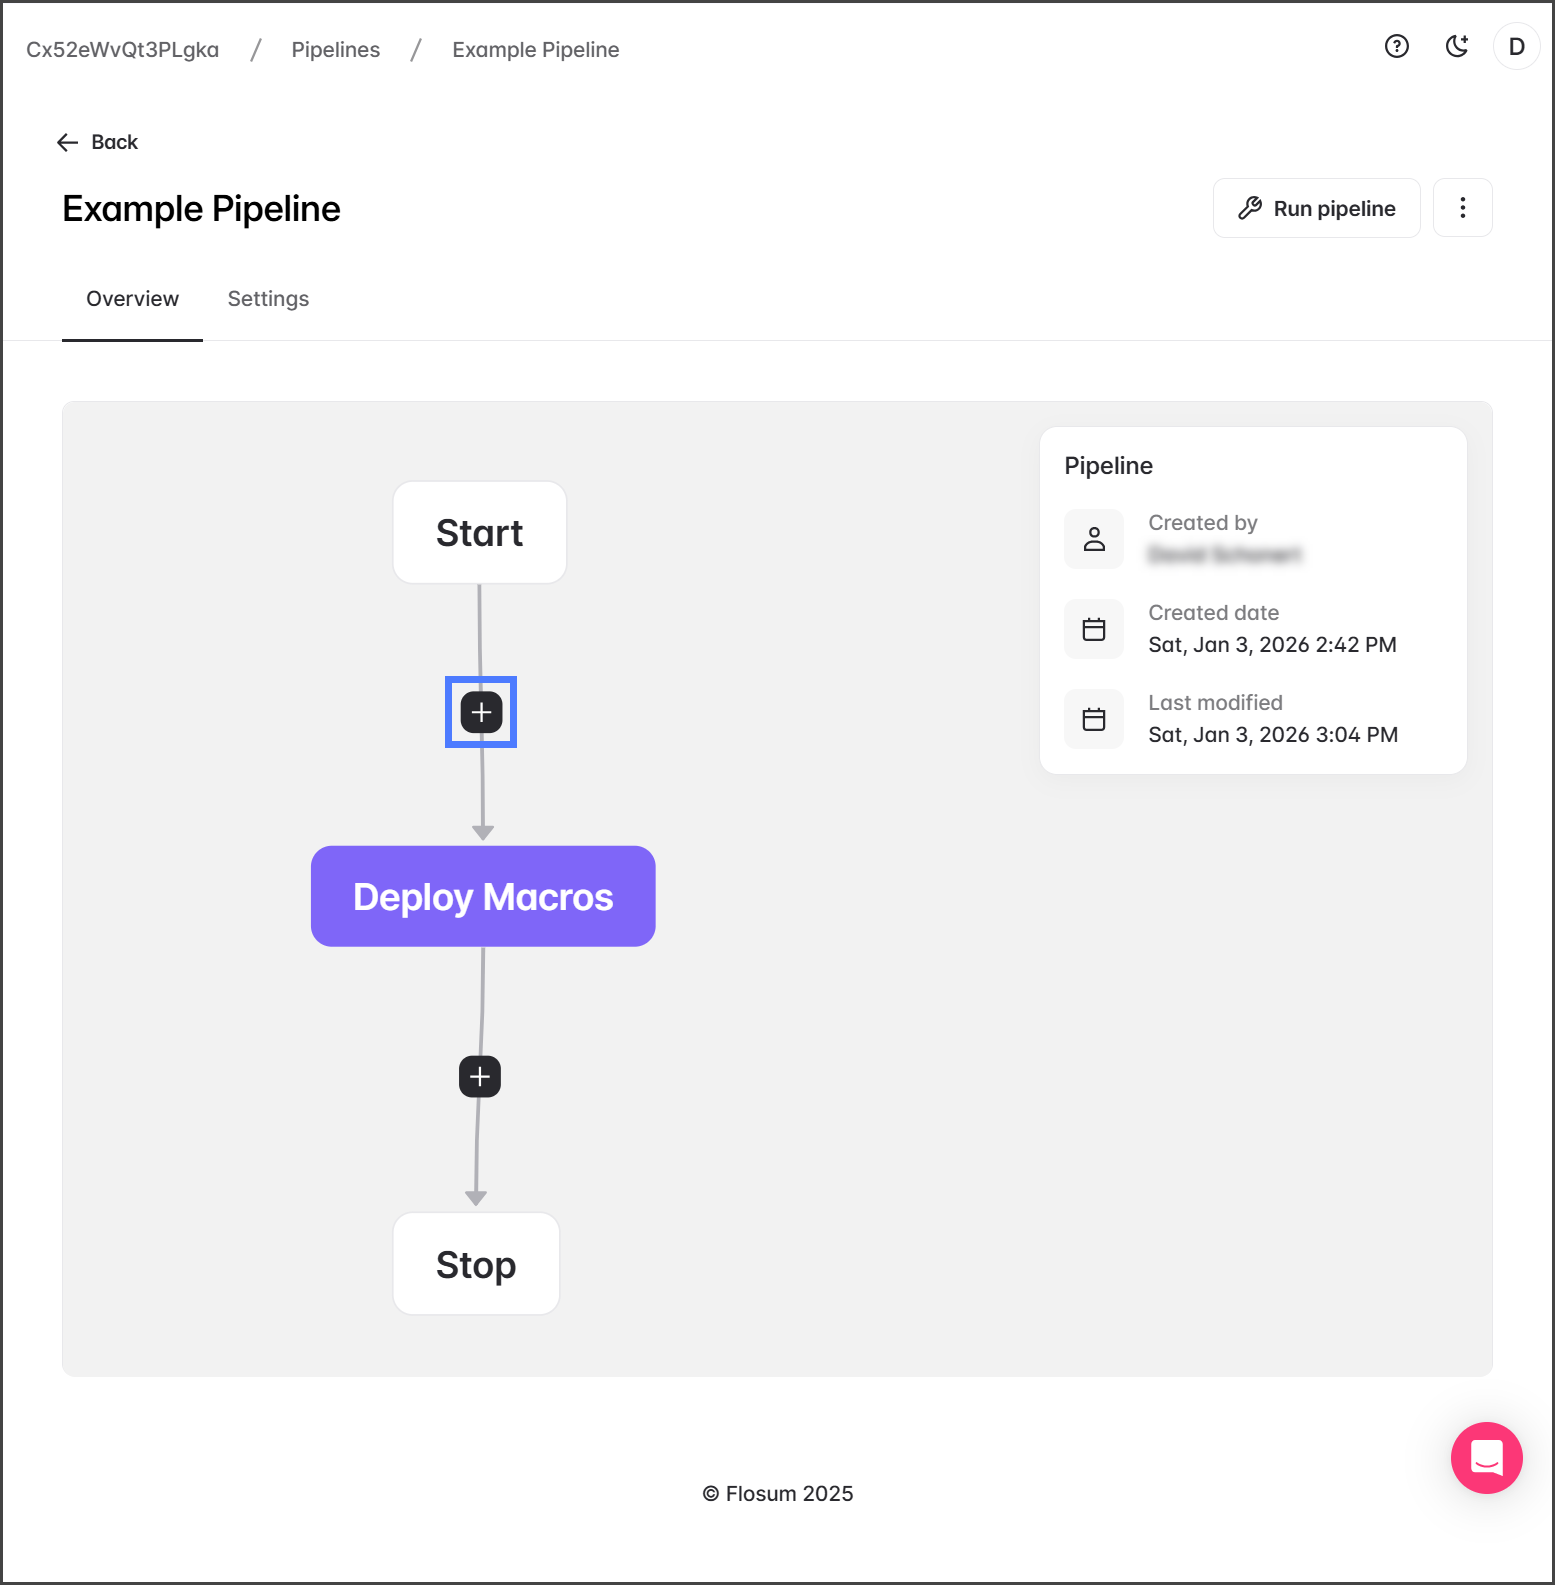Screen dimensions: 1555x1585
Task: Open the user avatar D menu
Action: [x=1516, y=47]
